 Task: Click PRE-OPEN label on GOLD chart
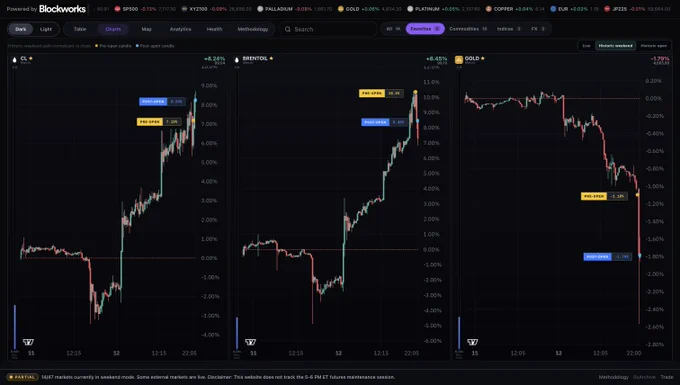(594, 196)
